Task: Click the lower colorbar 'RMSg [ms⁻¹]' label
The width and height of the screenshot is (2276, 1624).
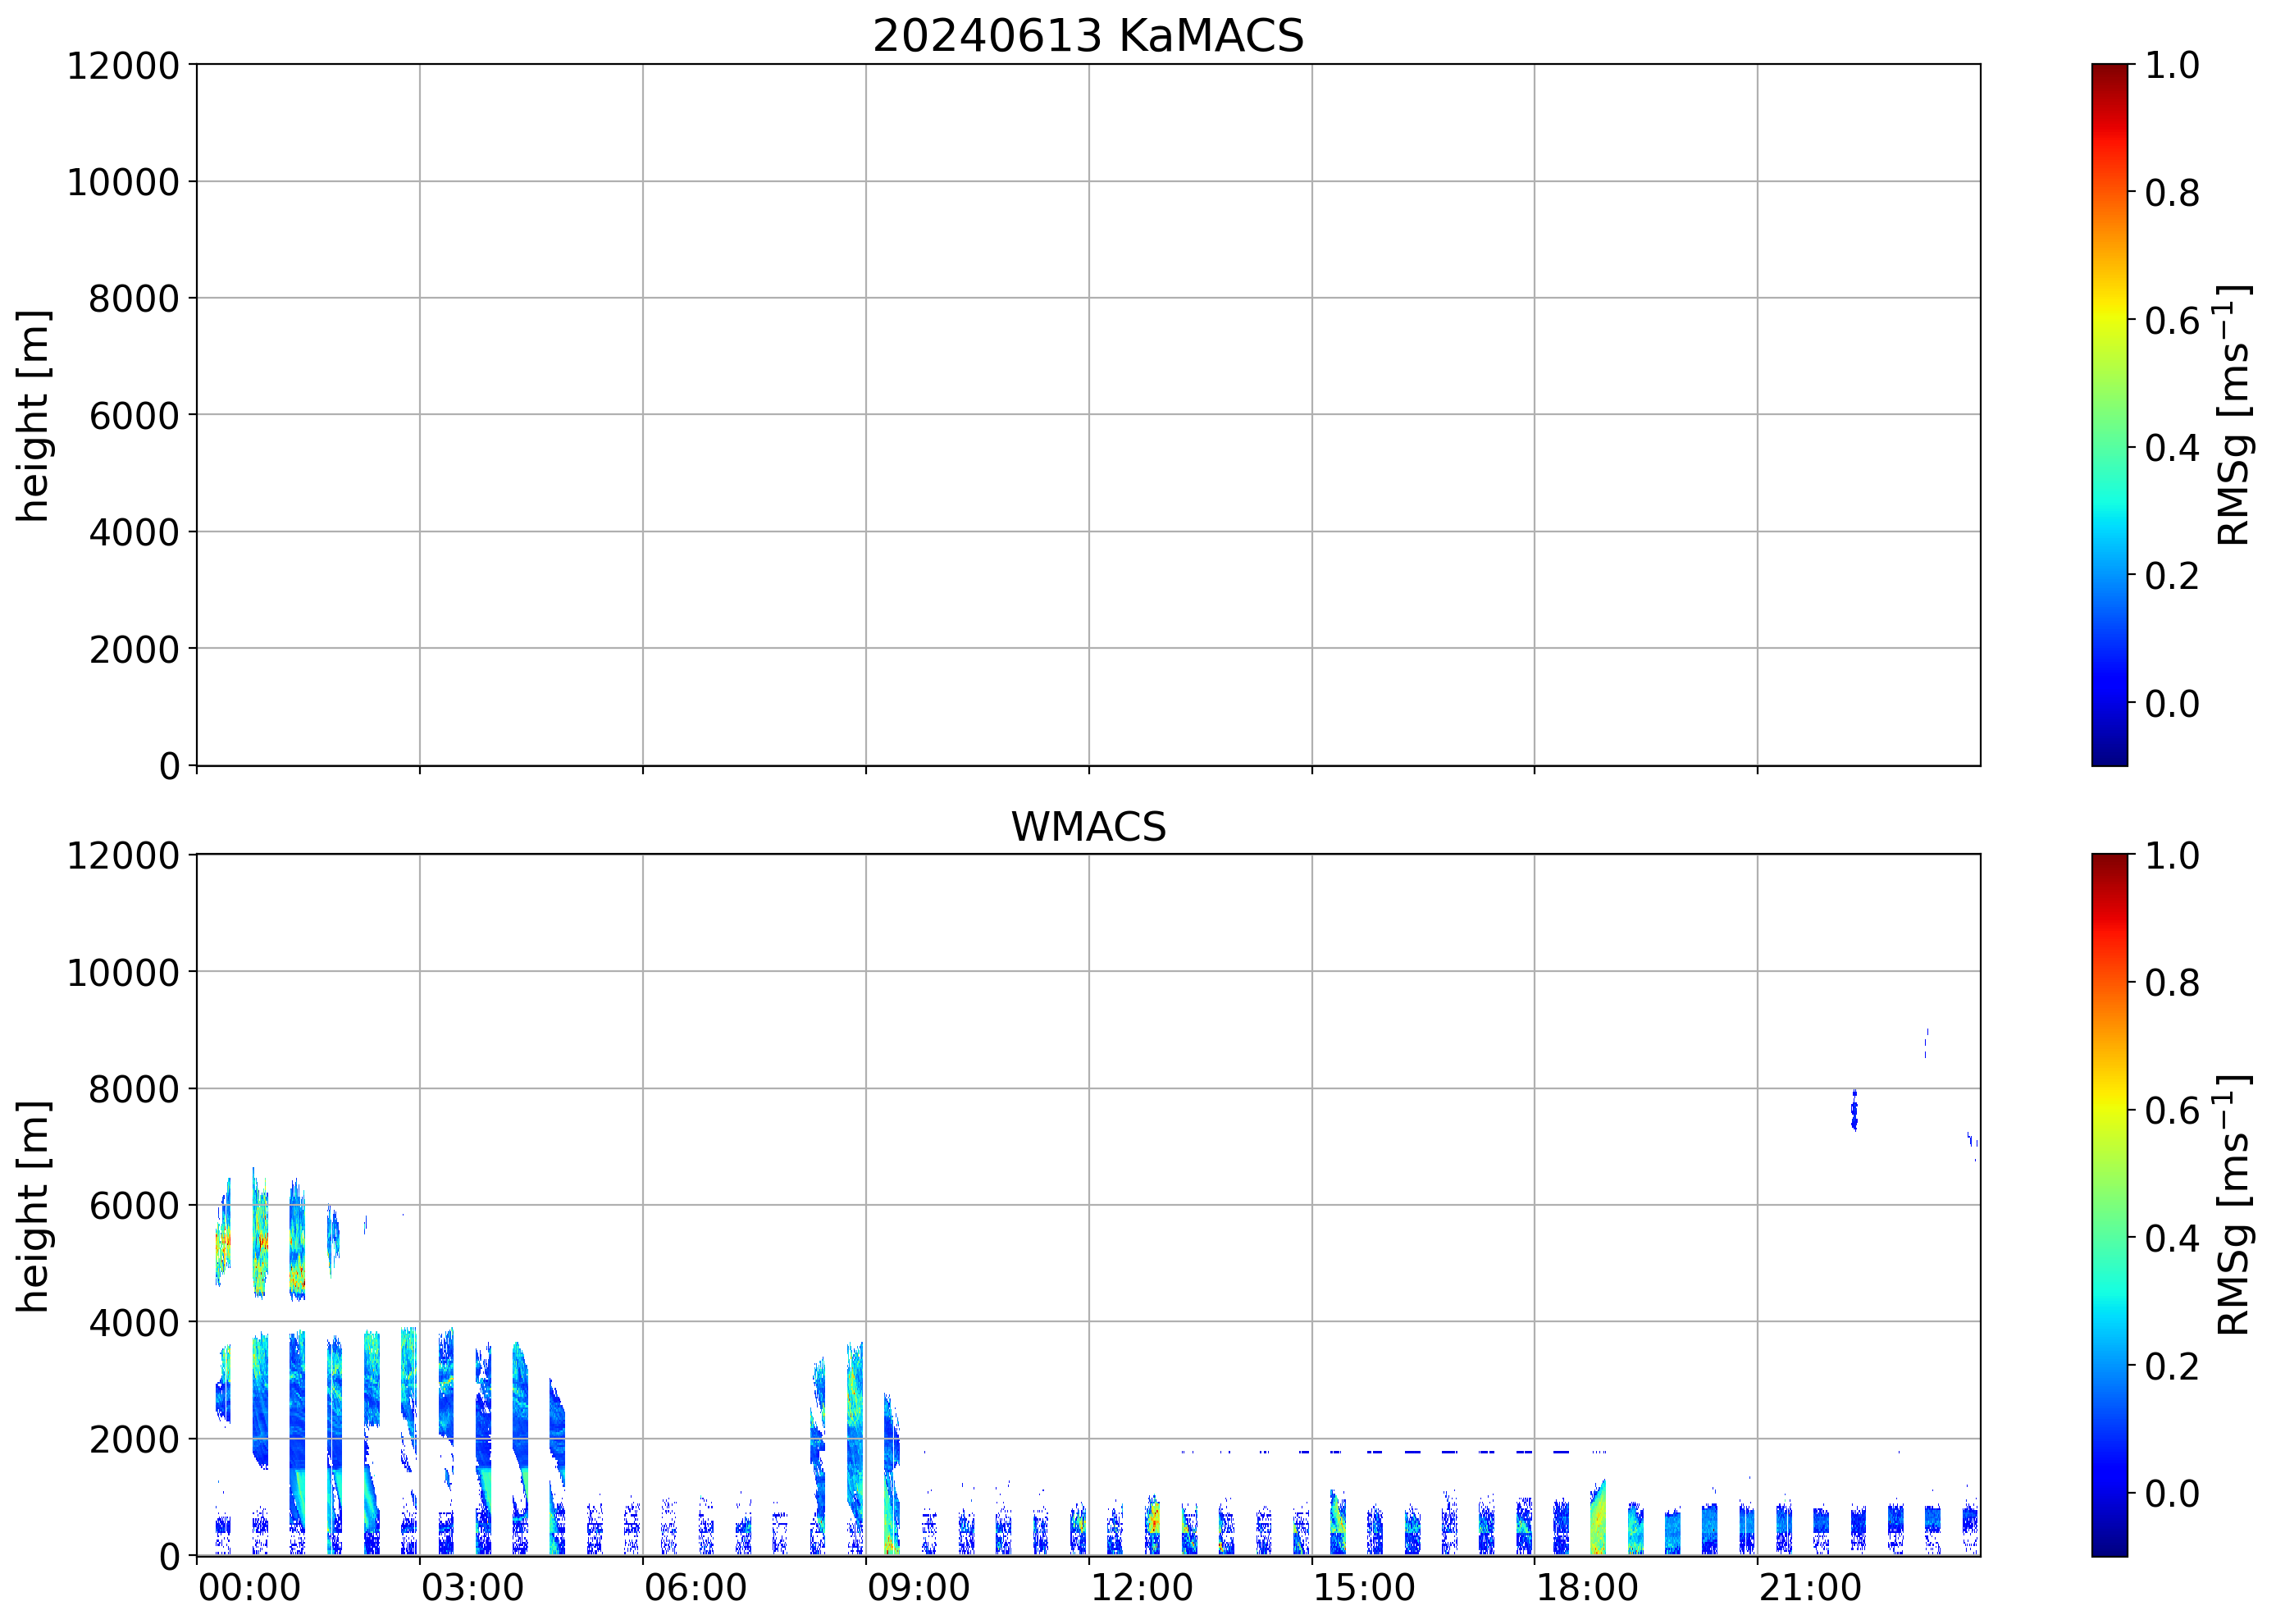Action: (2233, 1205)
